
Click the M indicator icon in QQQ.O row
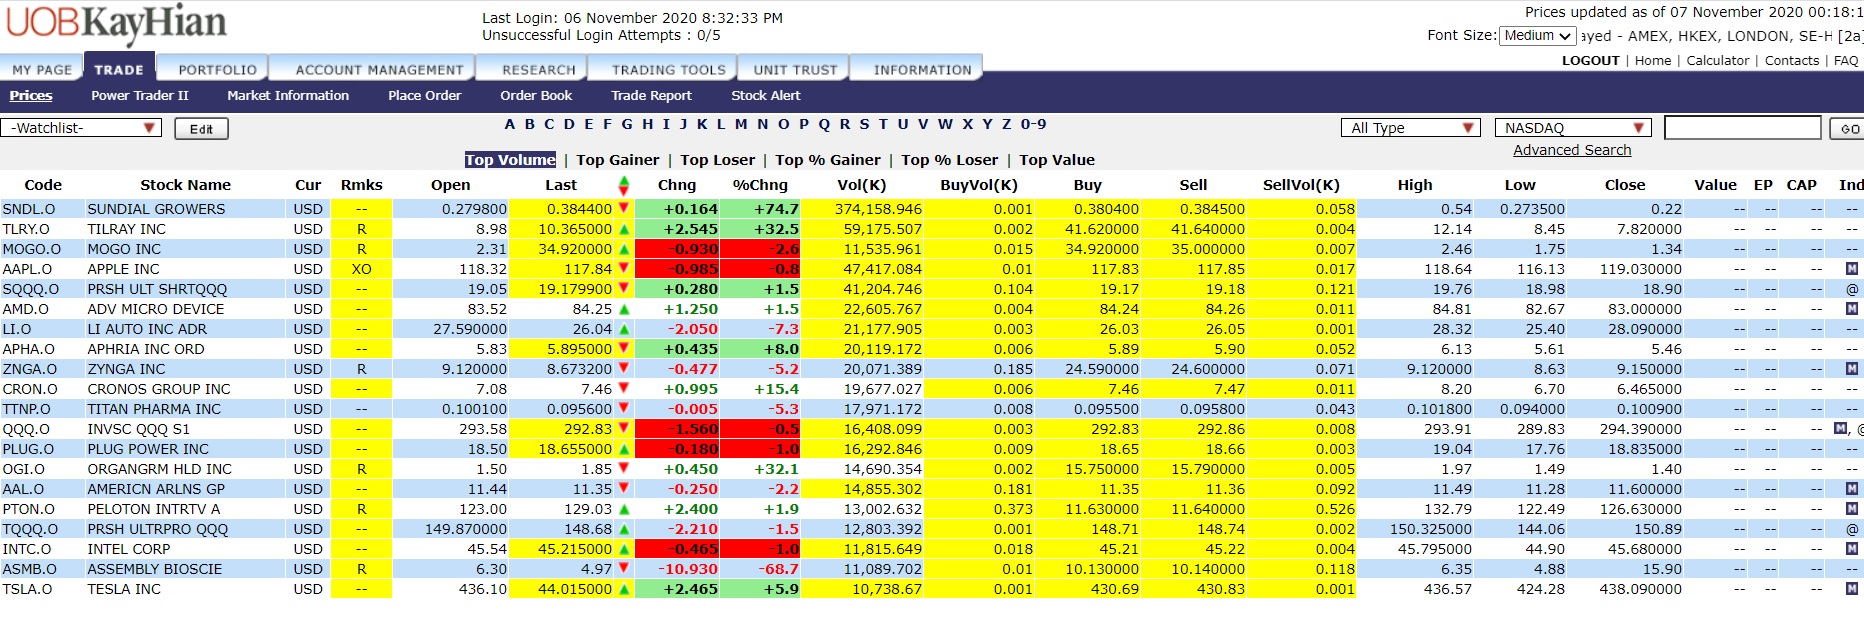tap(1840, 429)
